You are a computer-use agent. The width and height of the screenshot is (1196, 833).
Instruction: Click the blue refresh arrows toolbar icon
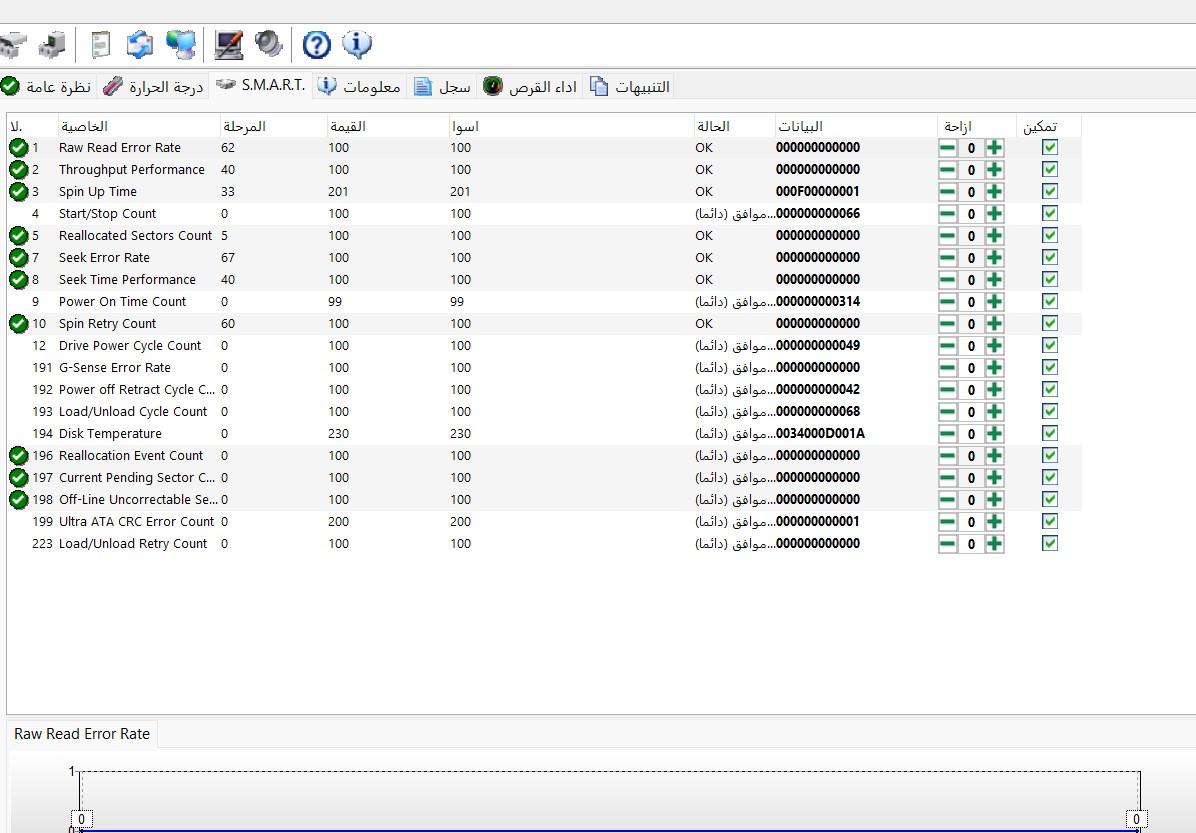point(140,44)
